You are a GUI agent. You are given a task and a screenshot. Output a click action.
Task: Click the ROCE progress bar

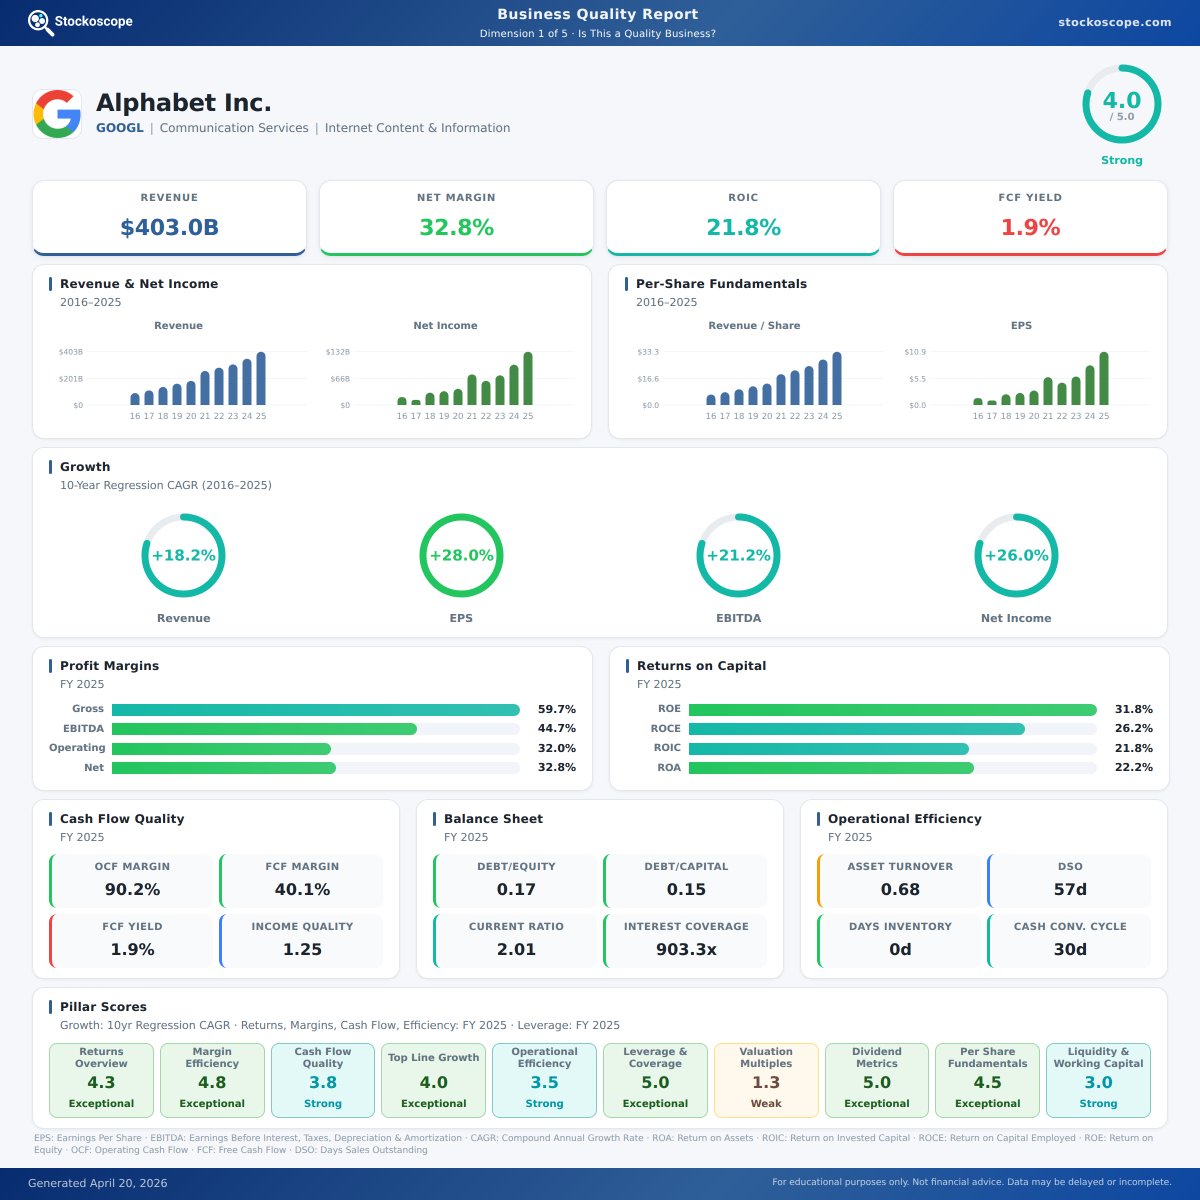(x=893, y=729)
